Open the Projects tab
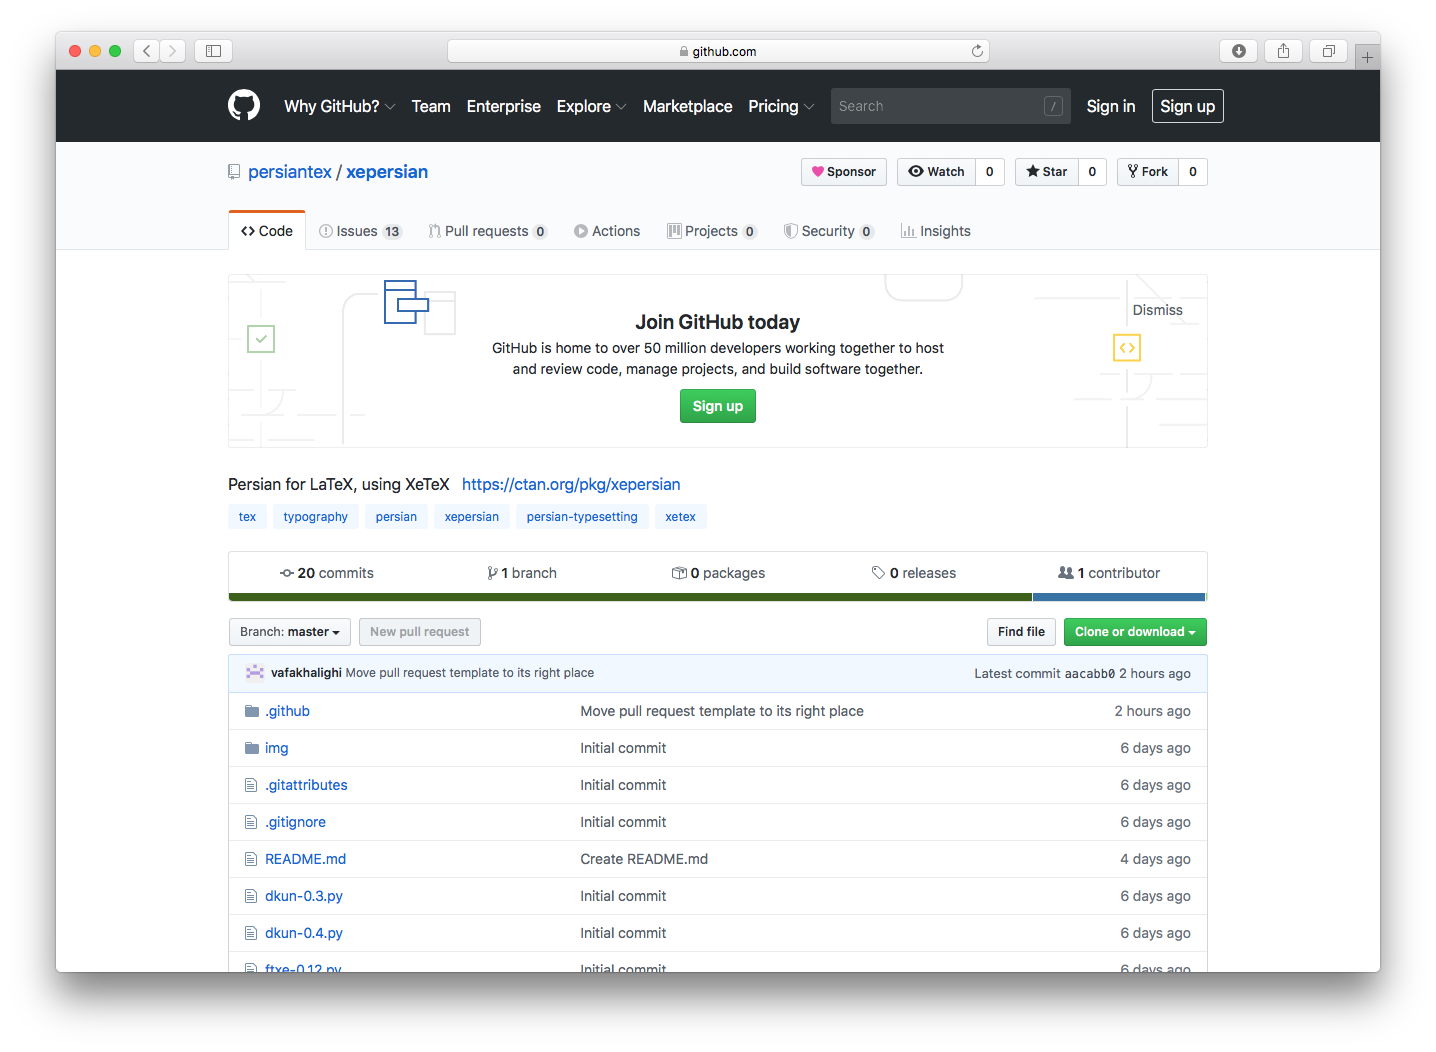This screenshot has height=1052, width=1436. [x=712, y=231]
